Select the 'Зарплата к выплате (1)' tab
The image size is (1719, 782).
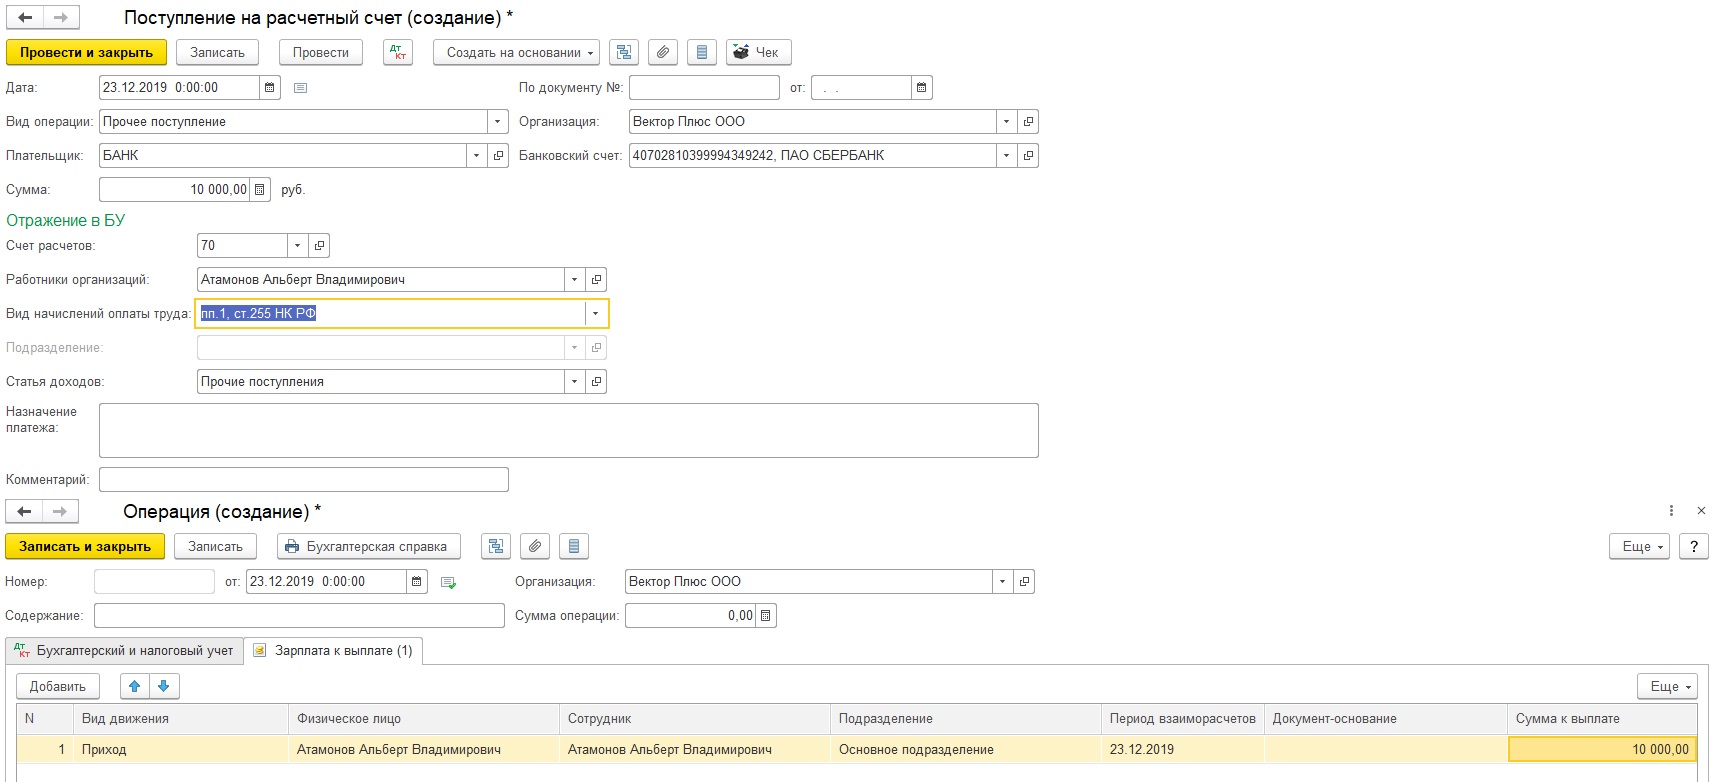click(334, 650)
